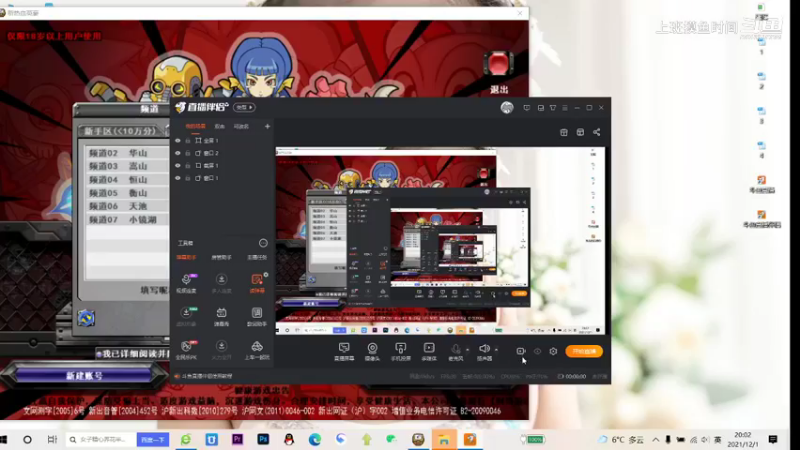Click the message icon in streaming app title bar

(527, 108)
